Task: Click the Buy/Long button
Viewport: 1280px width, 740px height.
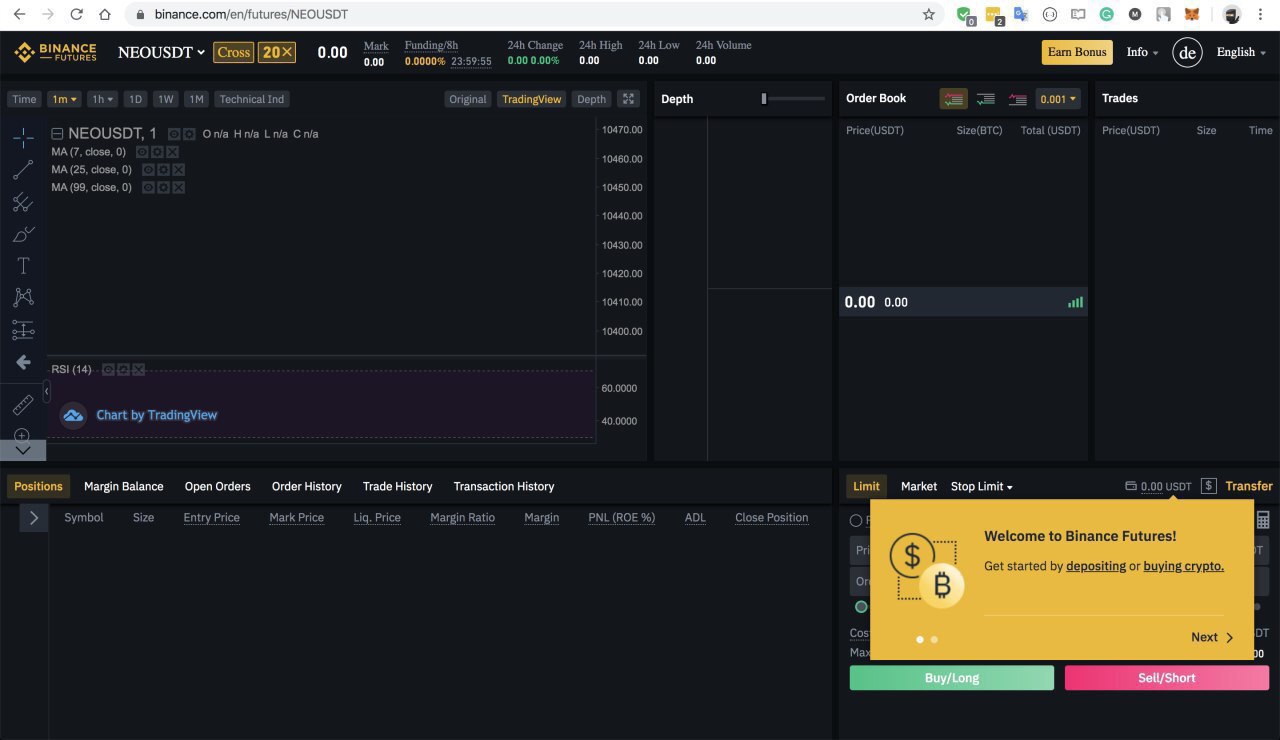Action: coord(952,678)
